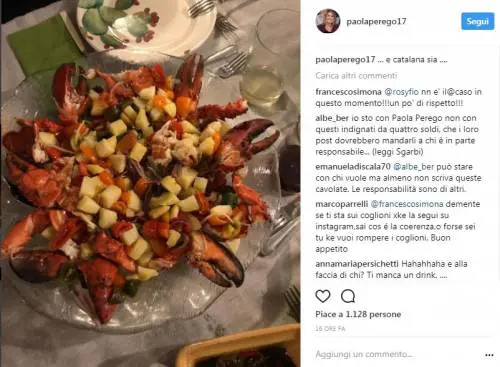Open the paolaperego17 username in header
The image size is (500, 367).
coord(376,22)
